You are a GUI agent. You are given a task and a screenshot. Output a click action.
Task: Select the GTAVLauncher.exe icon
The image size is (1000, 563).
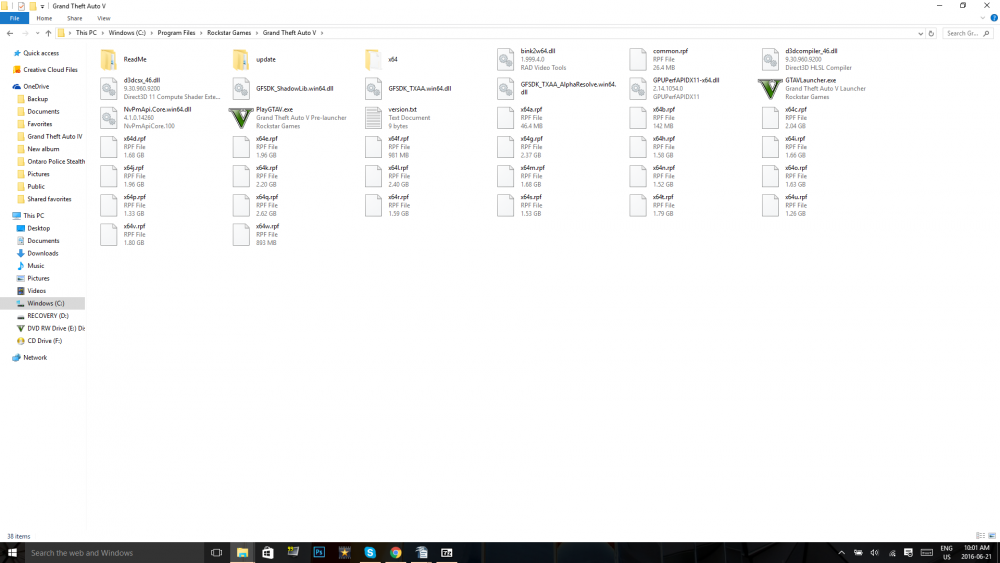(x=770, y=89)
